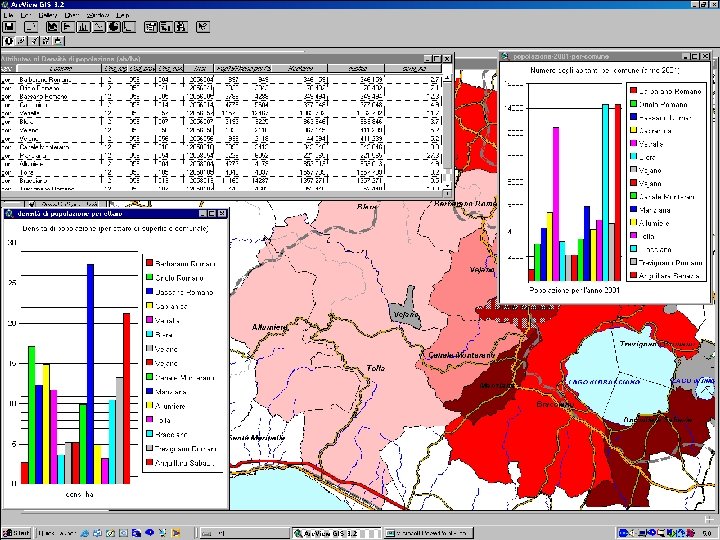
Task: Click green Oriolo Romano swatch in density legend
Action: [x=149, y=277]
